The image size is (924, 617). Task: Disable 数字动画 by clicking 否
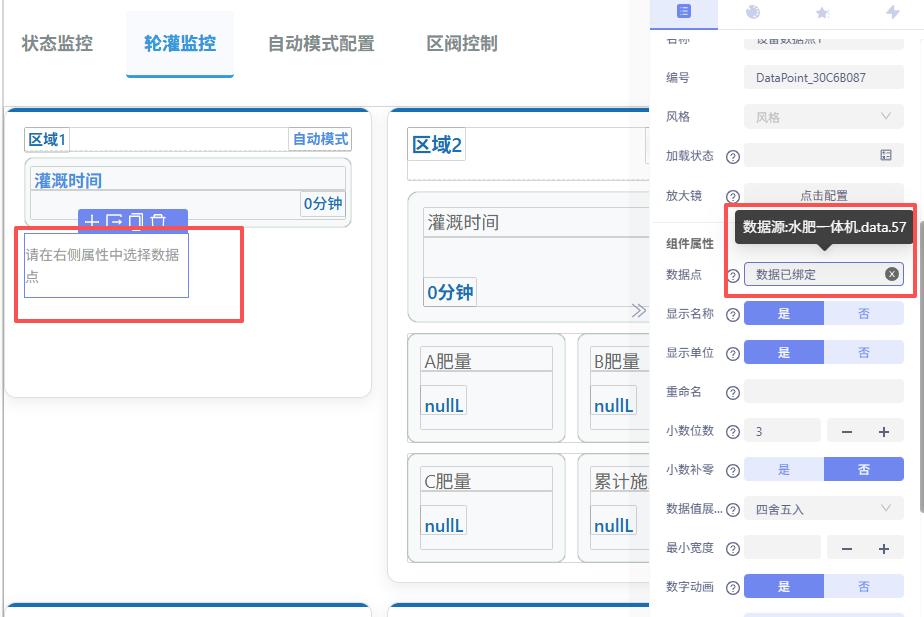click(x=863, y=586)
